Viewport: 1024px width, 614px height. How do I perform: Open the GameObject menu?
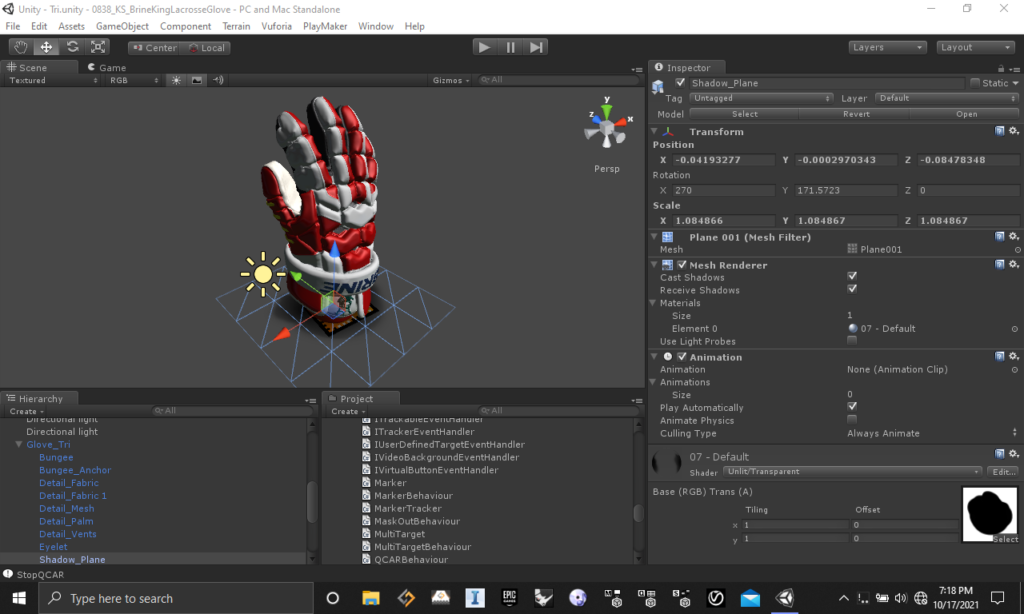tap(122, 26)
